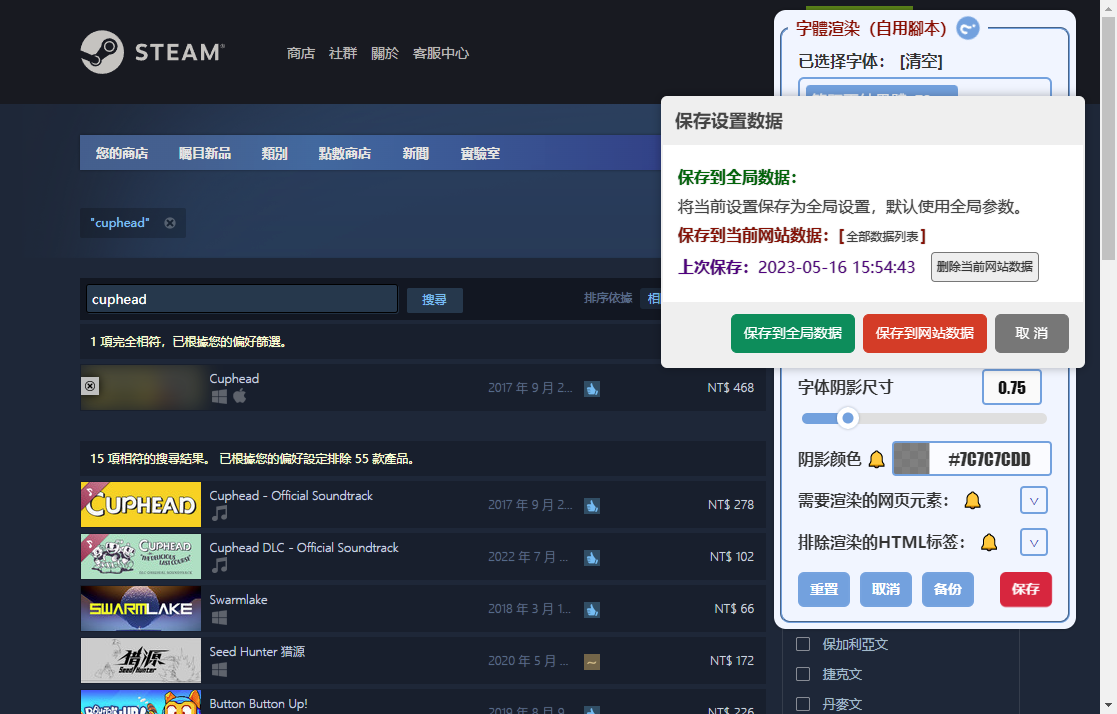Click the bell icon next to 阴影颜色
Viewport: 1117px width, 714px height.
click(877, 458)
